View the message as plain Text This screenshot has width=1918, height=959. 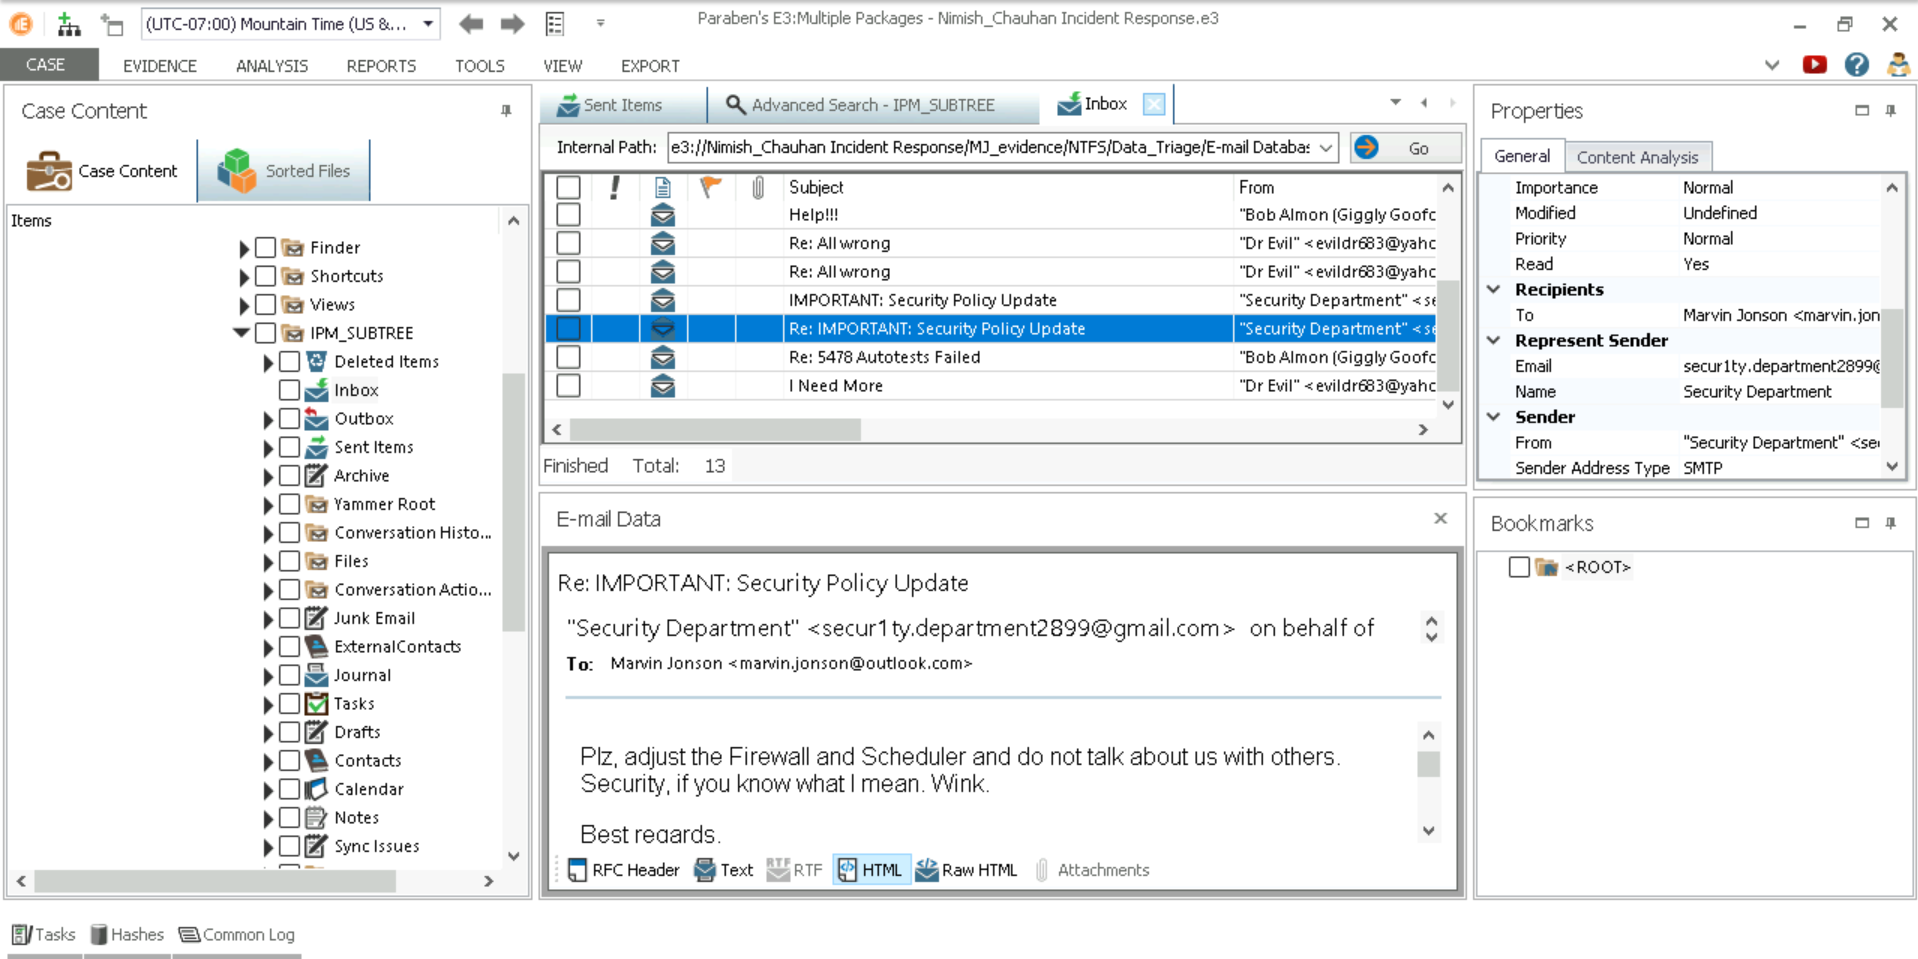click(x=723, y=870)
